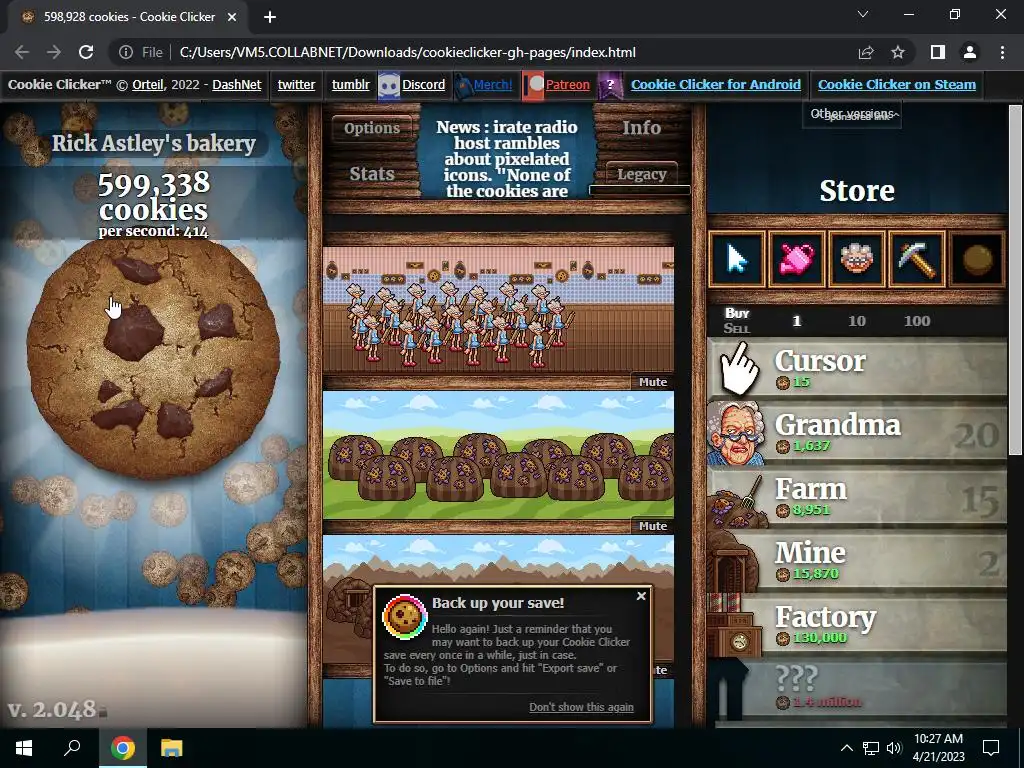1024x768 pixels.
Task: Open the twitter link
Action: [296, 84]
